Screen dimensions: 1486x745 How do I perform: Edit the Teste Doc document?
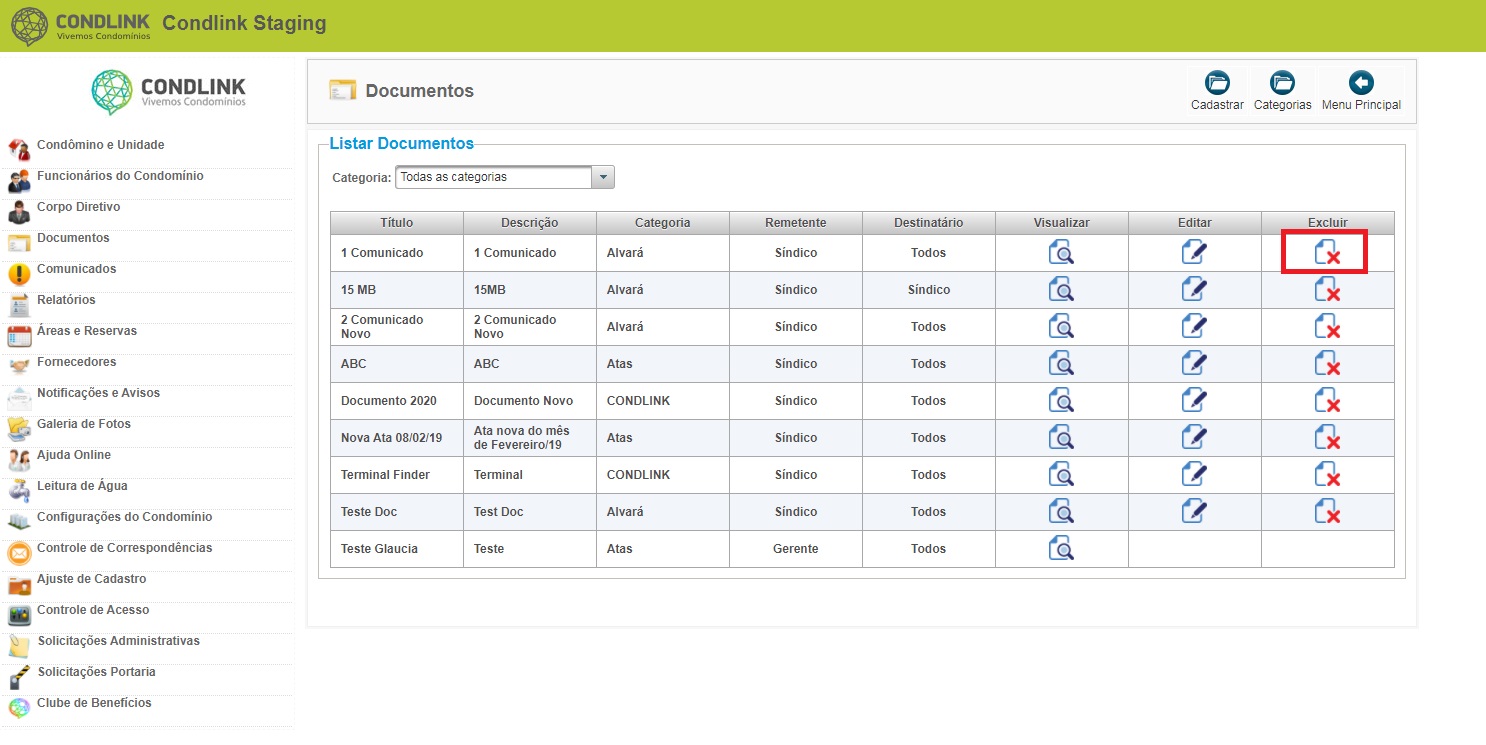pyautogui.click(x=1194, y=511)
